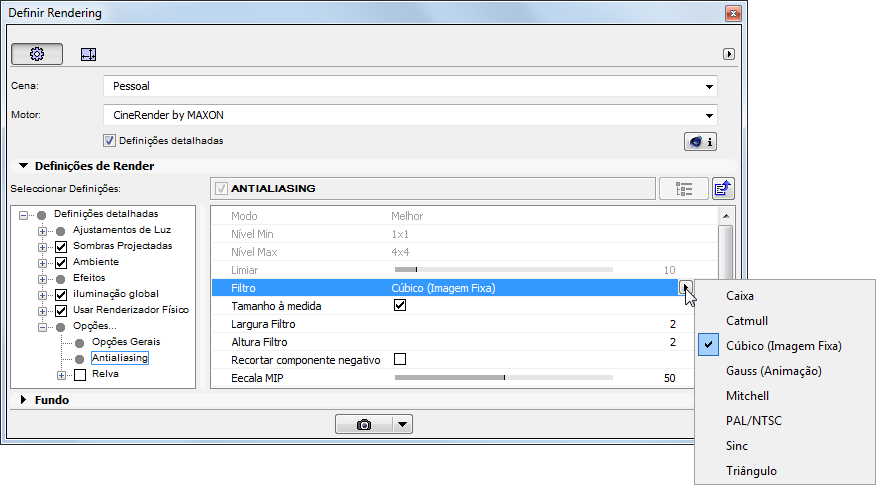876x485 pixels.
Task: Expand the Ajustamentos de Luz tree node
Action: click(42, 231)
